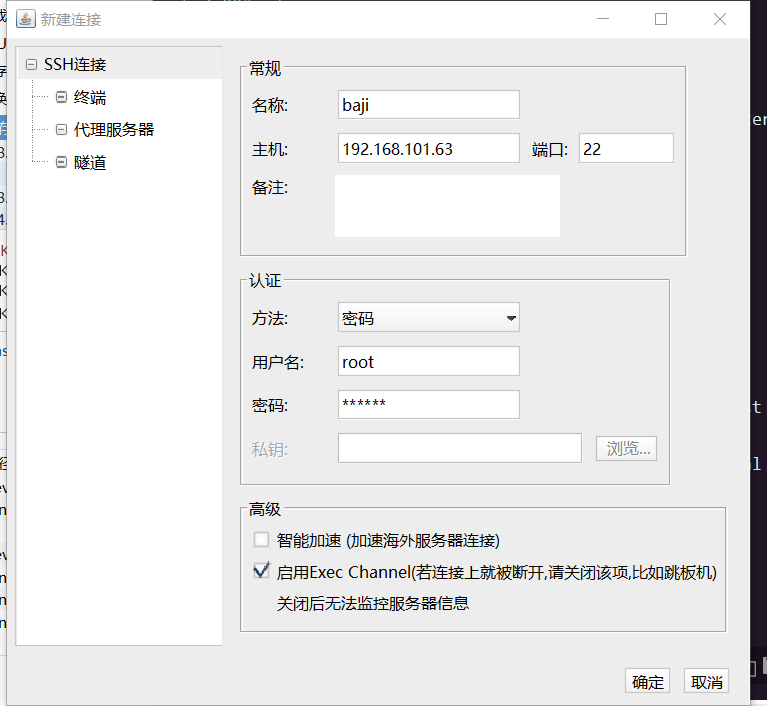Toggle expander next to 终端
767x706 pixels.
pos(61,97)
